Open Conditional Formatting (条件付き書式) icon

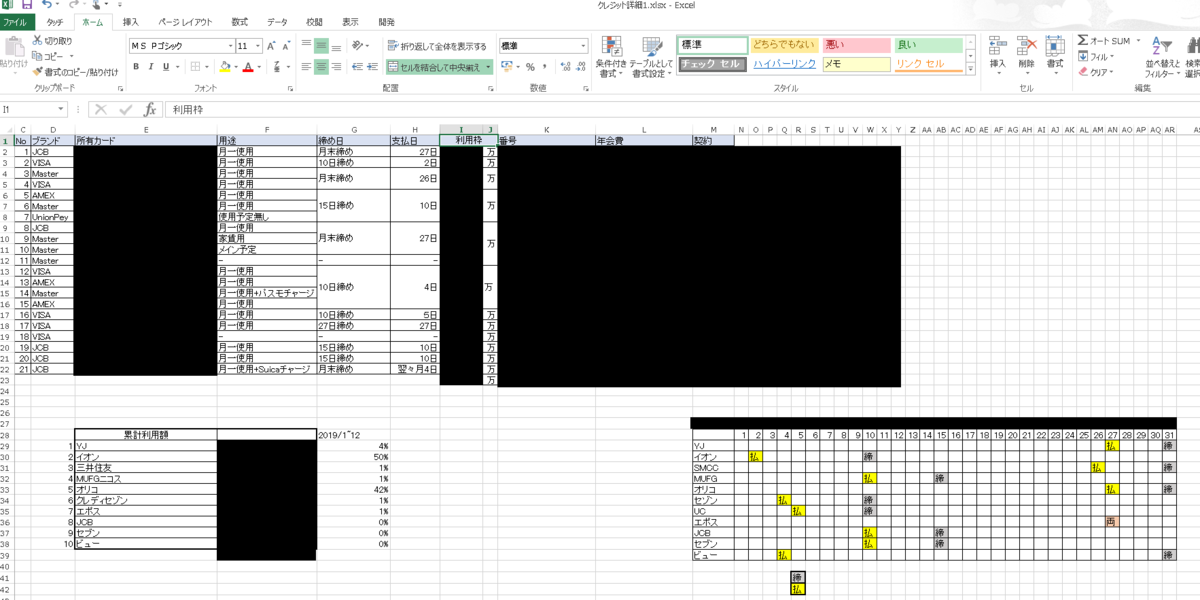click(610, 47)
